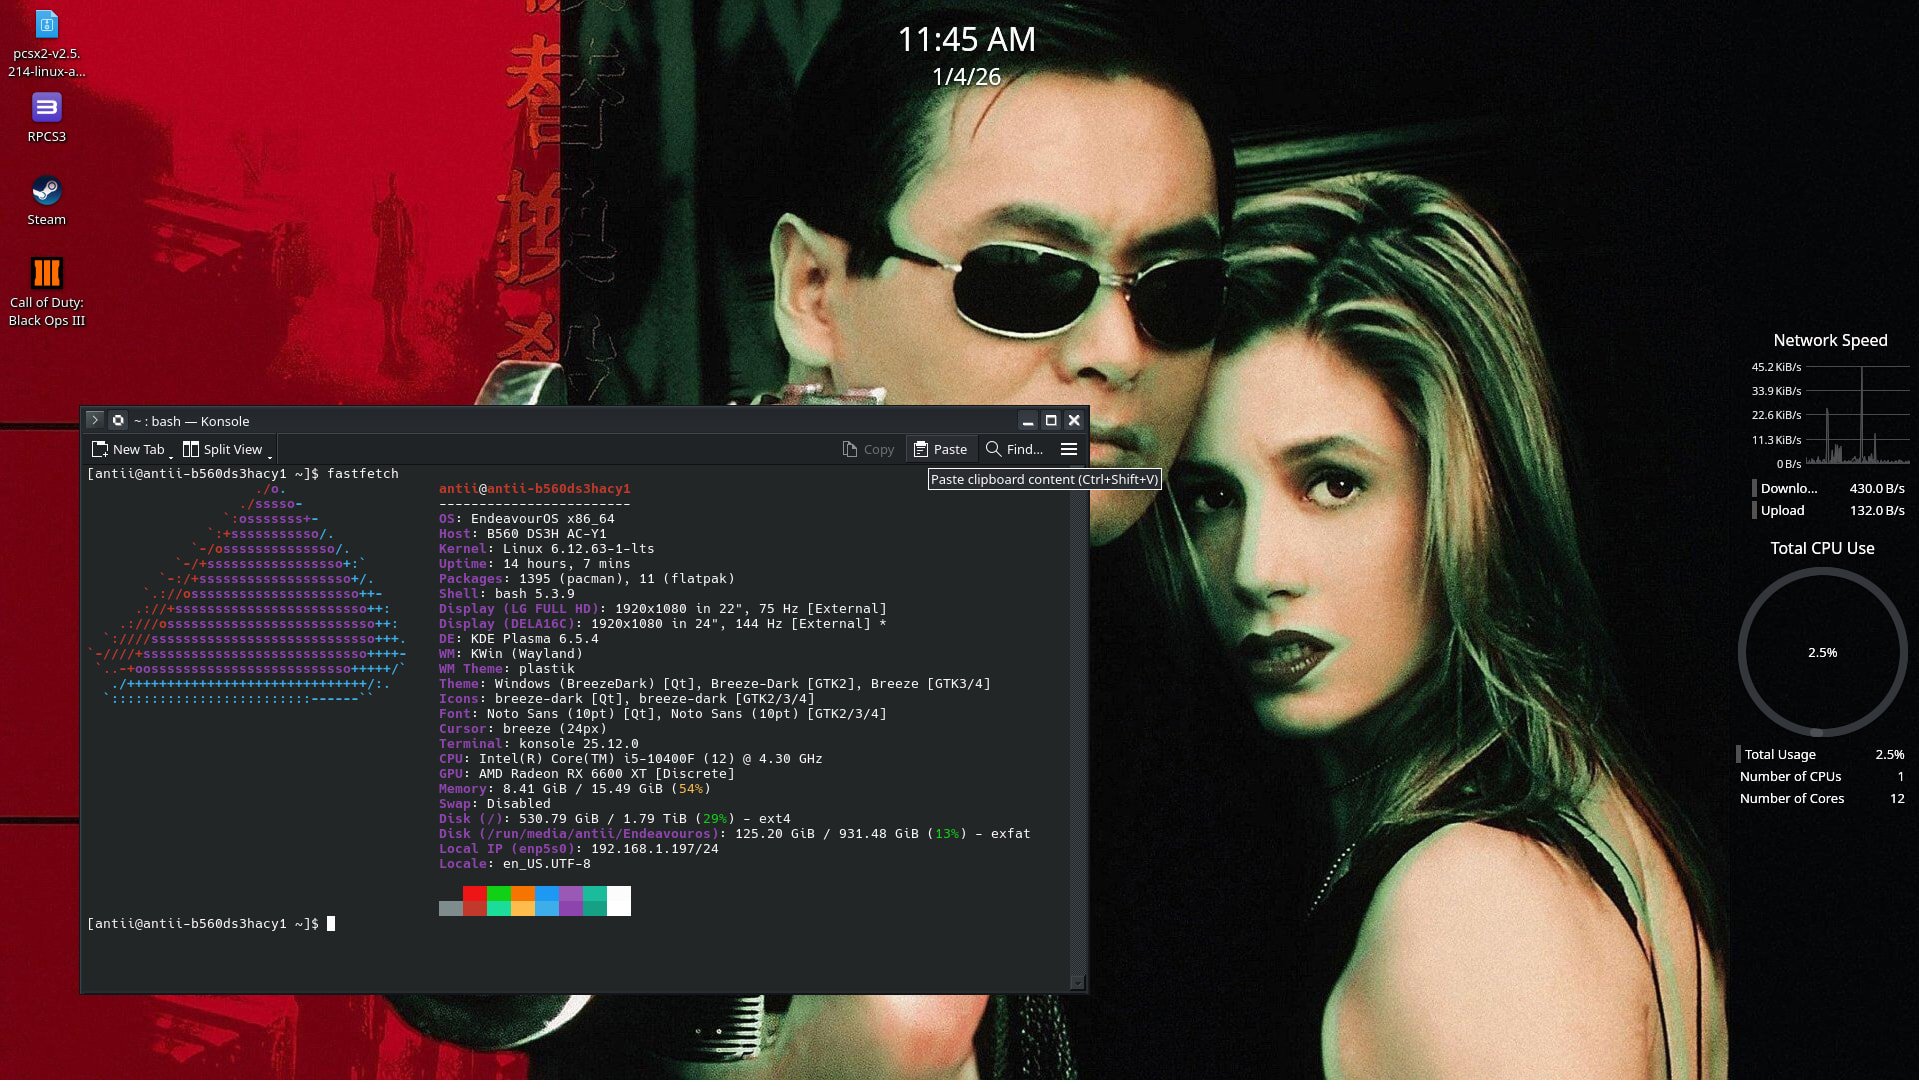Open Konsole hamburger menu
This screenshot has height=1080, width=1919.
point(1069,449)
